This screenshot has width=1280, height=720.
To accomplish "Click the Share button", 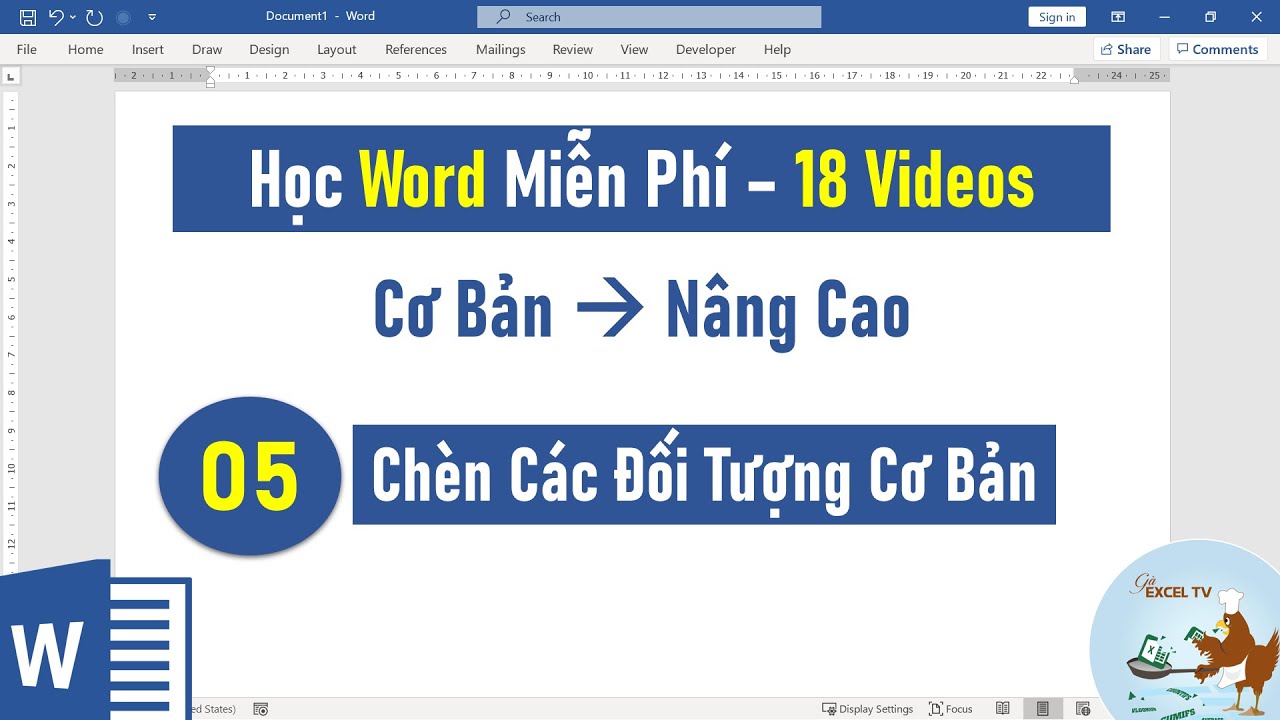I will click(1125, 49).
